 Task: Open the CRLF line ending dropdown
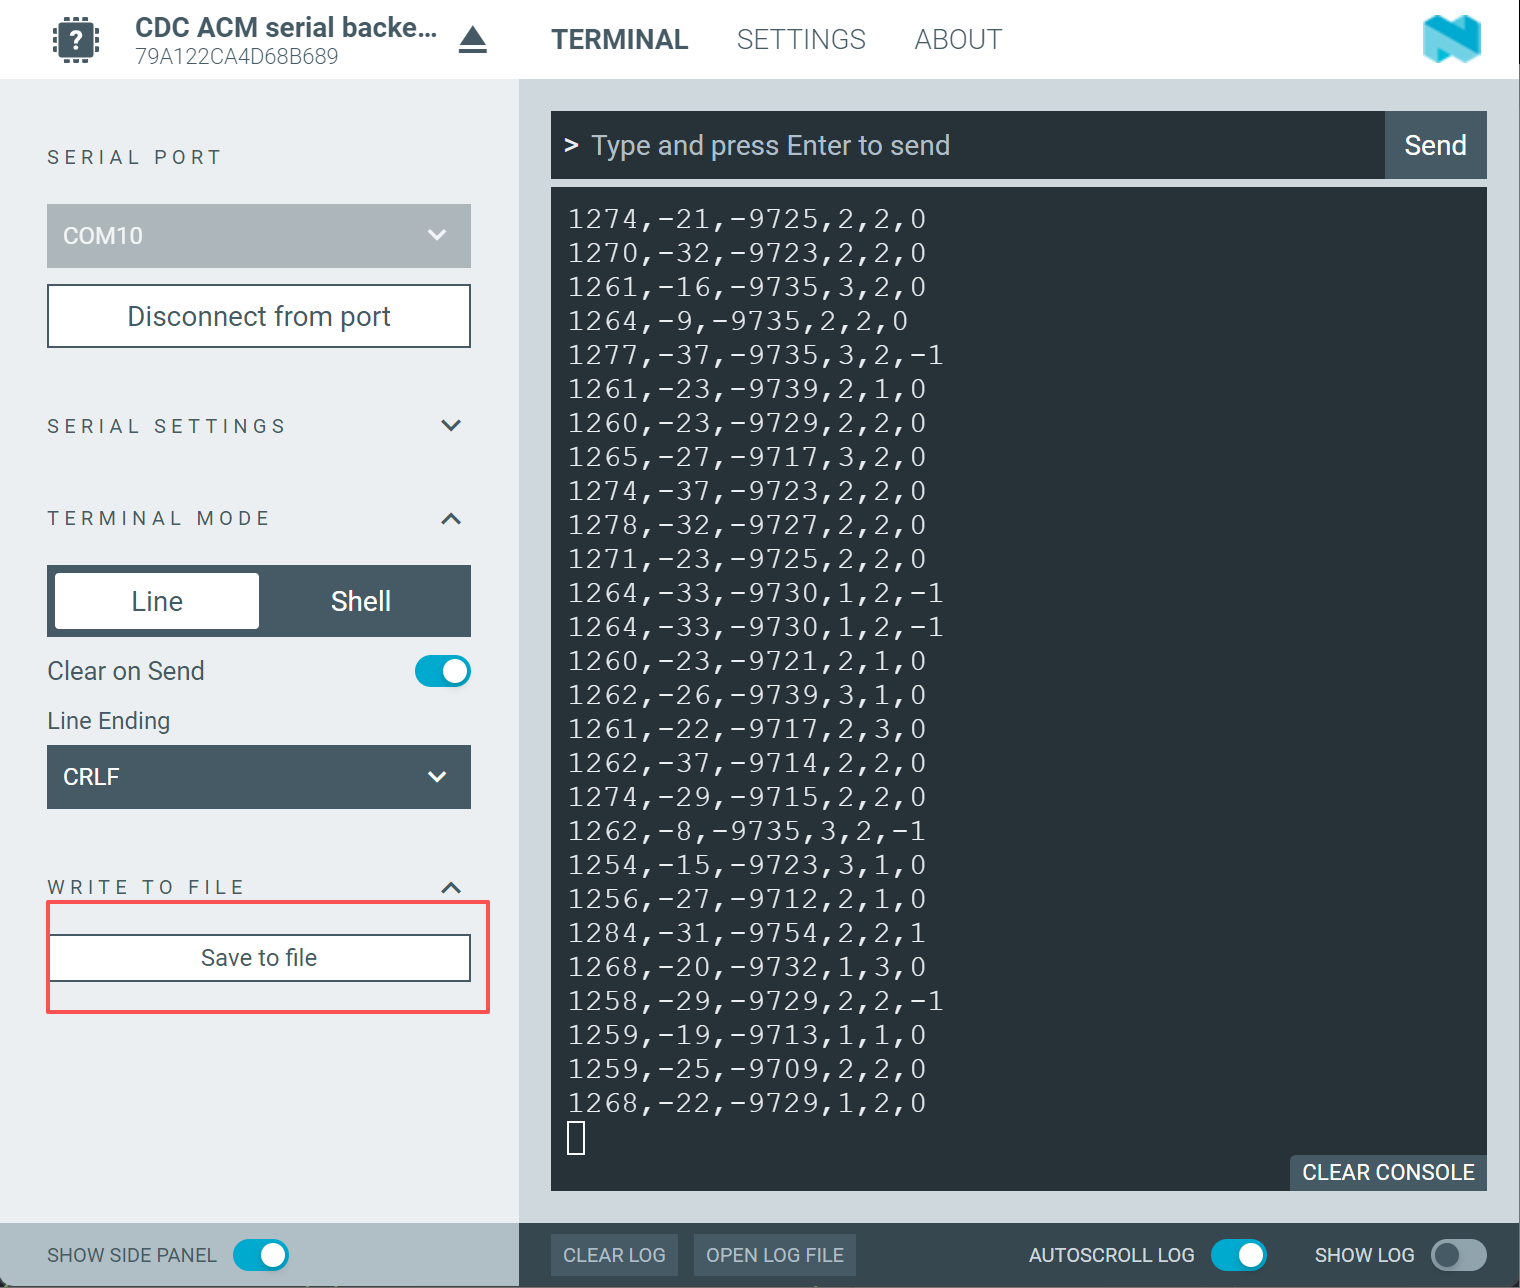point(259,777)
